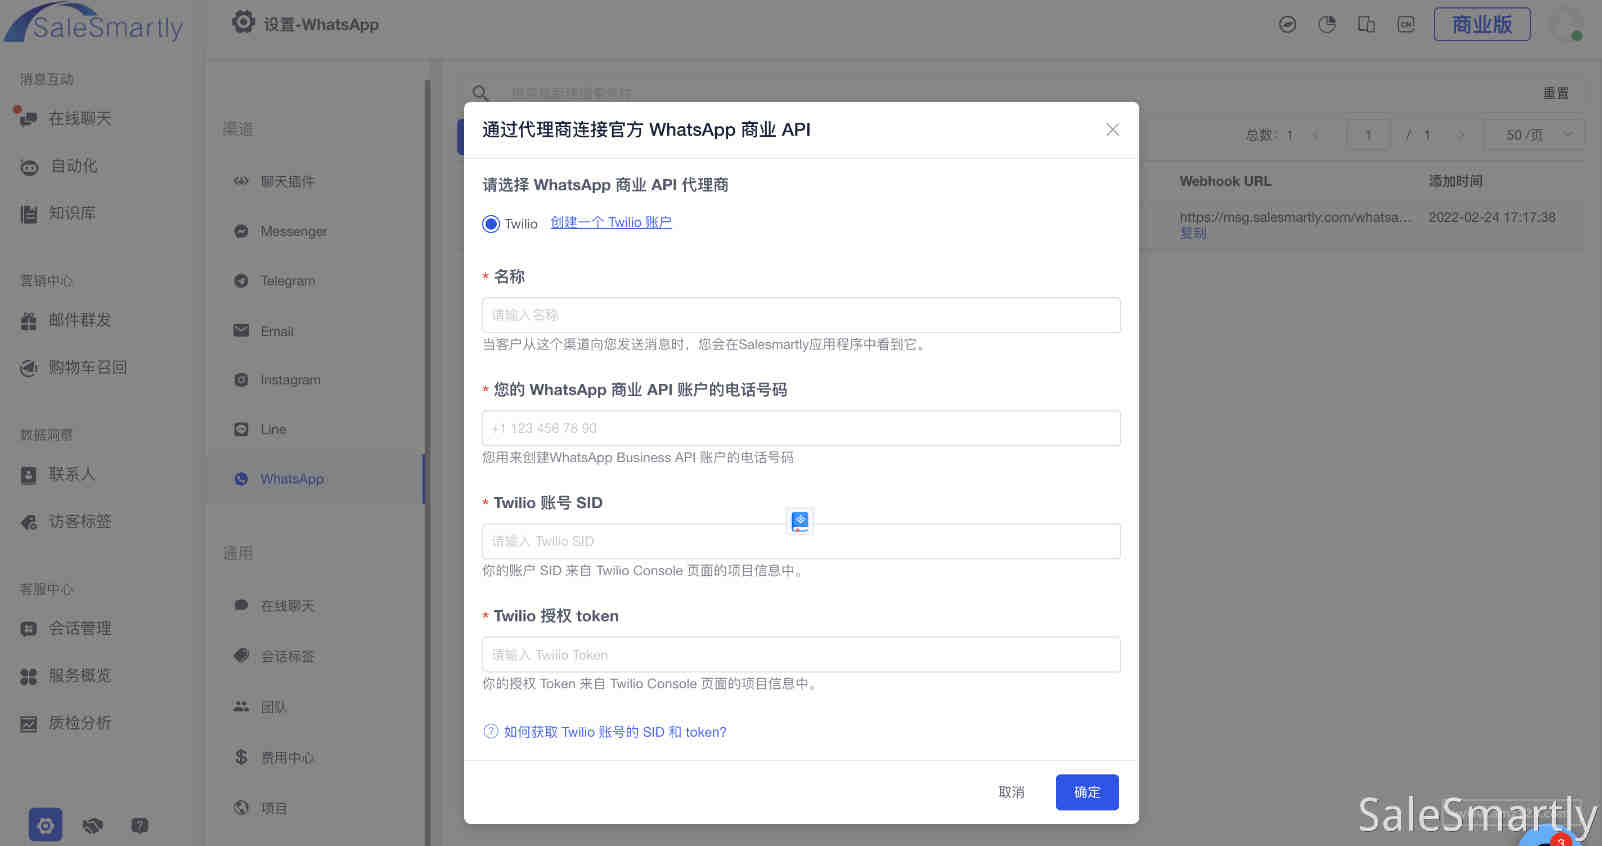Viewport: 1602px width, 846px height.
Task: Click the language CN icon in the top bar
Action: coord(1406,24)
